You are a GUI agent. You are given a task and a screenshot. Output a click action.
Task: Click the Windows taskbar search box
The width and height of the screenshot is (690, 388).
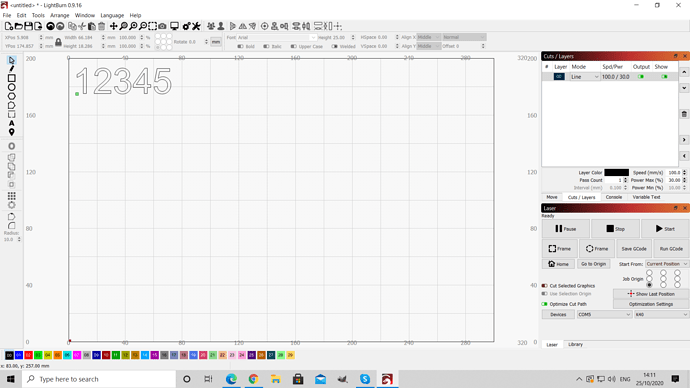99,379
